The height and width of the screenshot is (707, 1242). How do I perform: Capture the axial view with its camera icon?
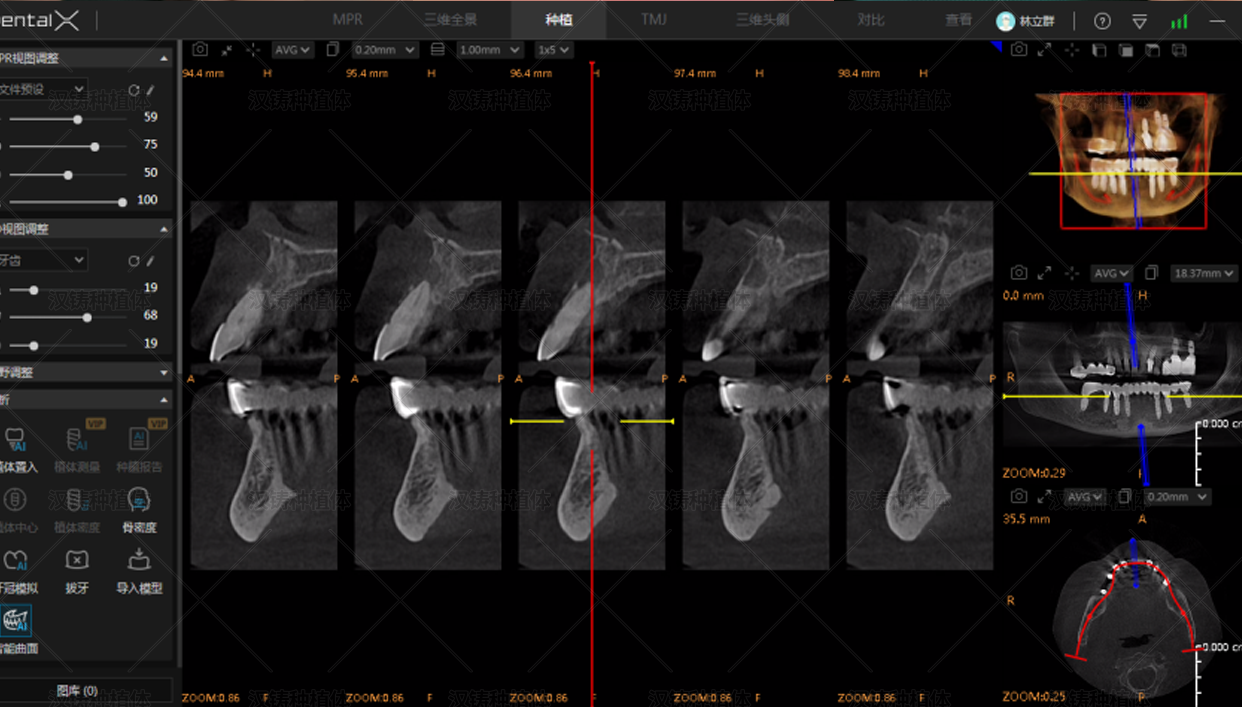(1018, 496)
